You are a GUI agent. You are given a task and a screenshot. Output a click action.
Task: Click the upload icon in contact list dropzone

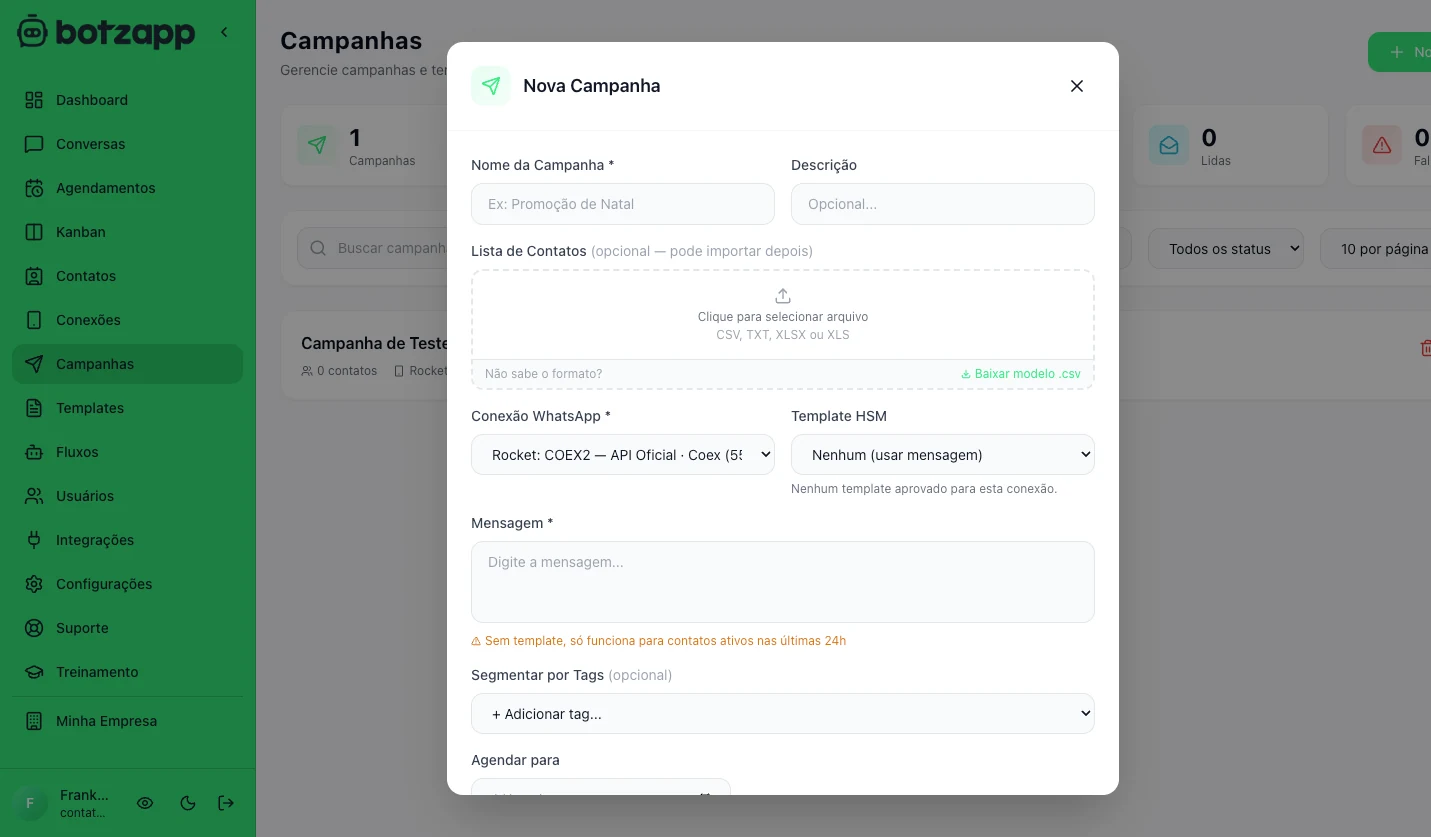783,296
